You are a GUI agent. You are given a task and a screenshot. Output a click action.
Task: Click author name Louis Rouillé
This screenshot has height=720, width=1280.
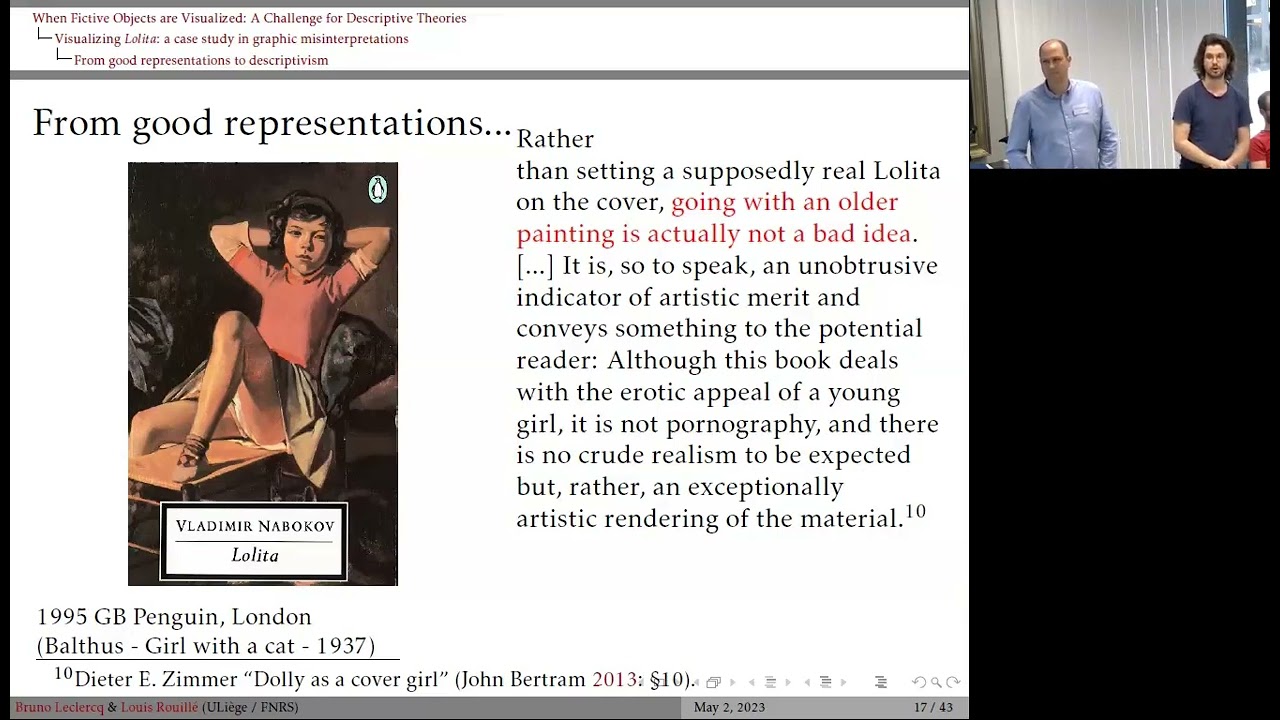pyautogui.click(x=159, y=707)
